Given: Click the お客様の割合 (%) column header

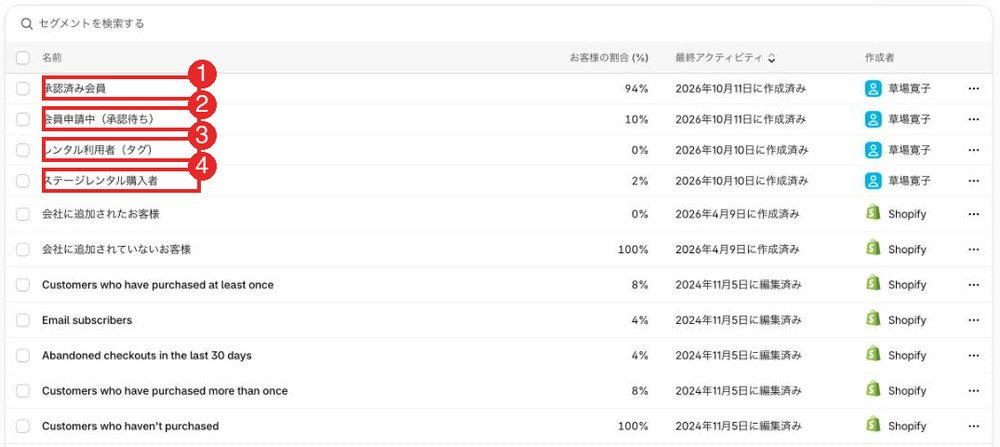Looking at the screenshot, I should [x=608, y=58].
